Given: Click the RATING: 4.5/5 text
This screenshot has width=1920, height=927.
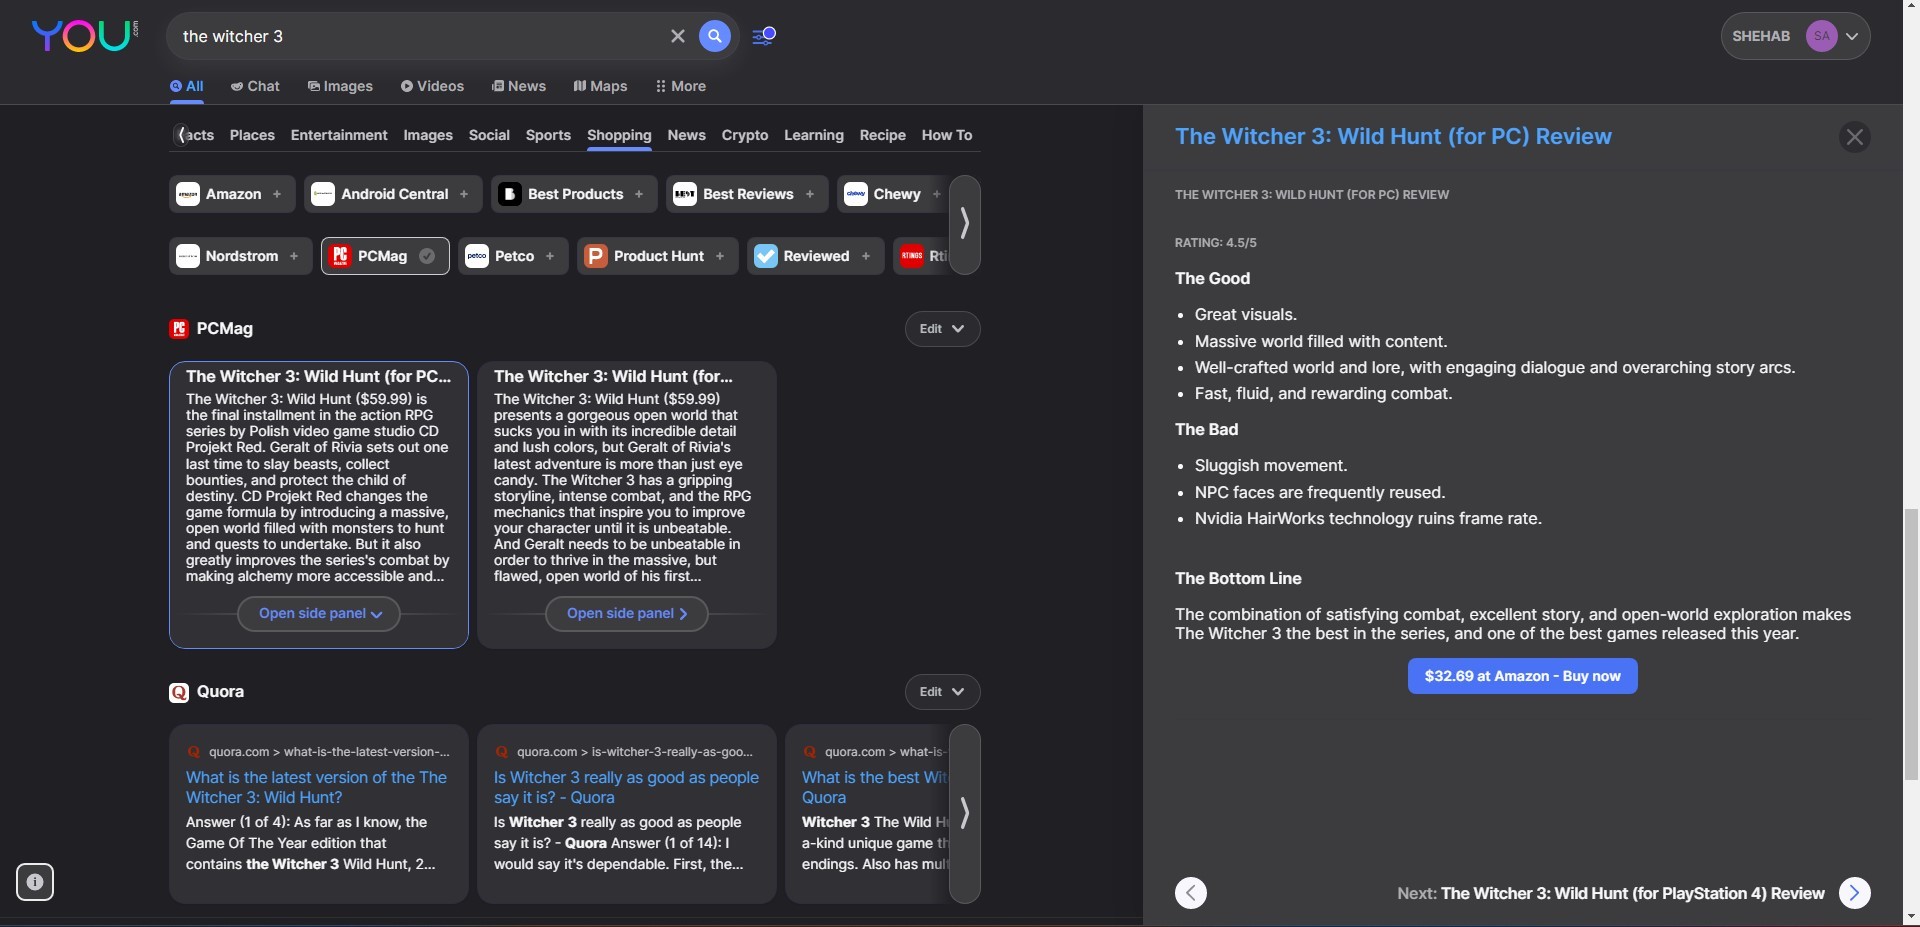Looking at the screenshot, I should (x=1215, y=243).
